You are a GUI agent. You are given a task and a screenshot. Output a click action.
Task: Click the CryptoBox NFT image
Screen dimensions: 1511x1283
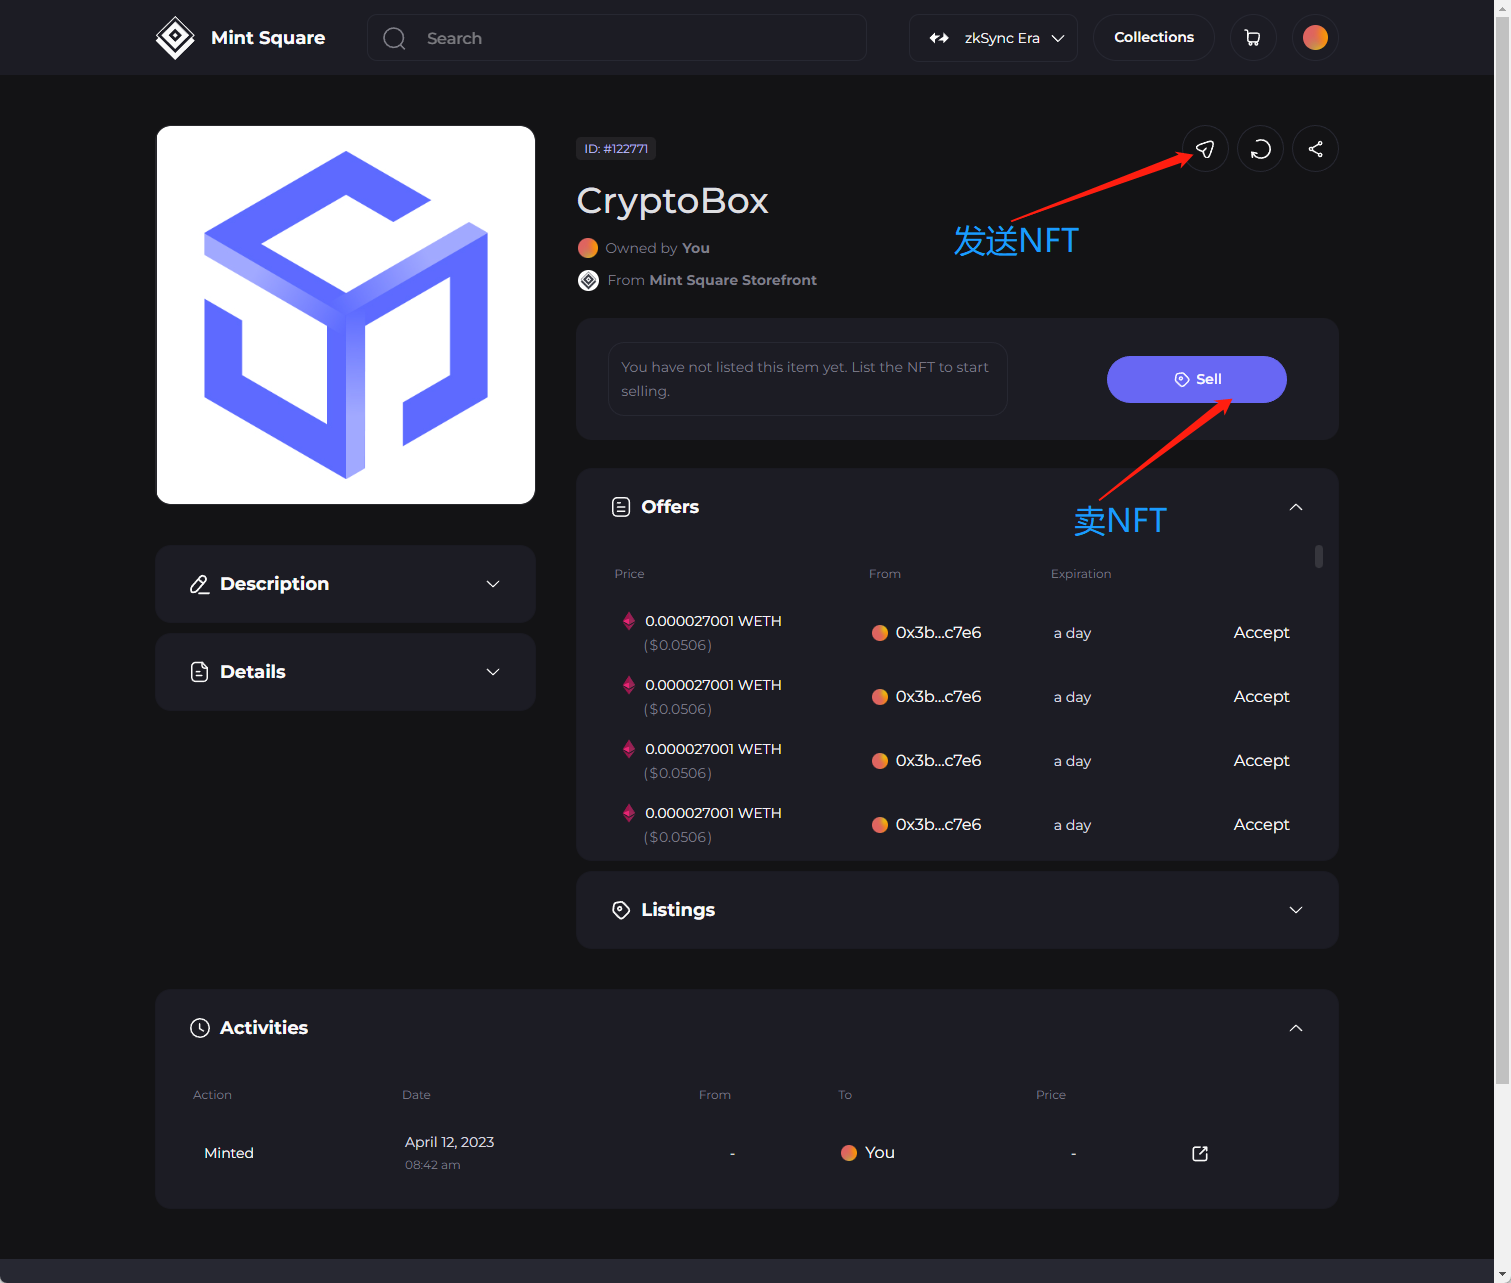pyautogui.click(x=346, y=315)
